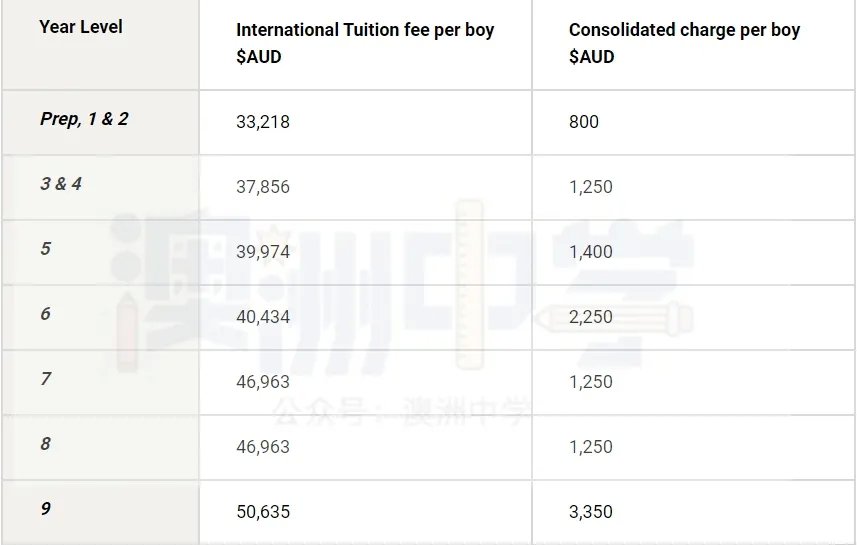Click the 39,974 tuition fee for Year 5
The height and width of the screenshot is (545, 857).
[263, 251]
